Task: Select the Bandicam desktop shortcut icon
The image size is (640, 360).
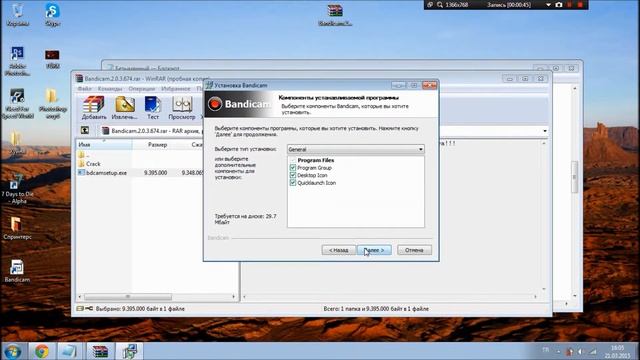Action: 17,271
